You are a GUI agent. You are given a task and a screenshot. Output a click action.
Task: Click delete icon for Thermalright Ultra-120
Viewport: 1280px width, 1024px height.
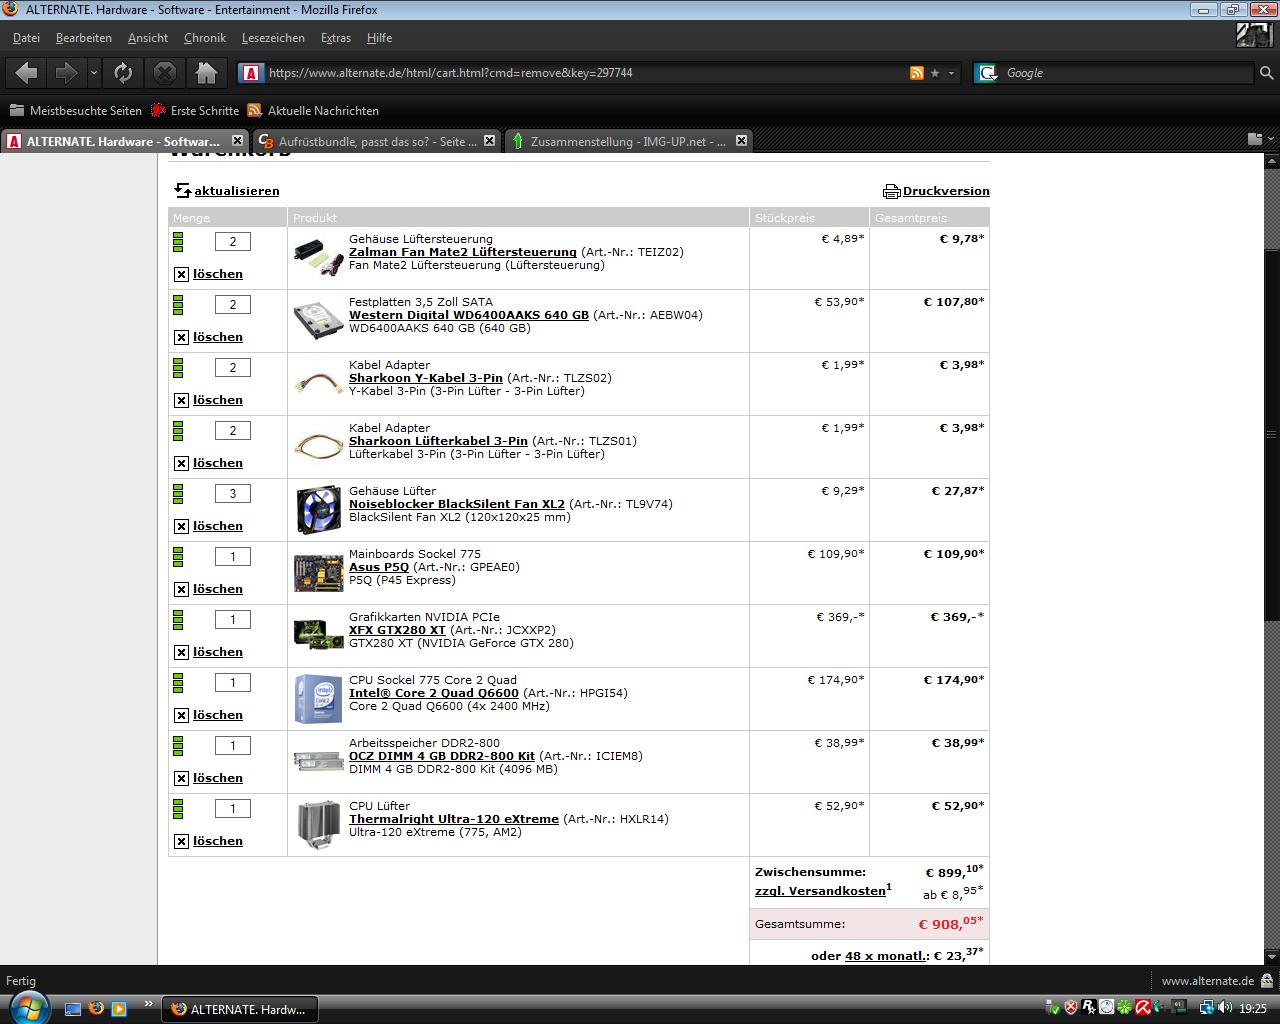pos(181,841)
